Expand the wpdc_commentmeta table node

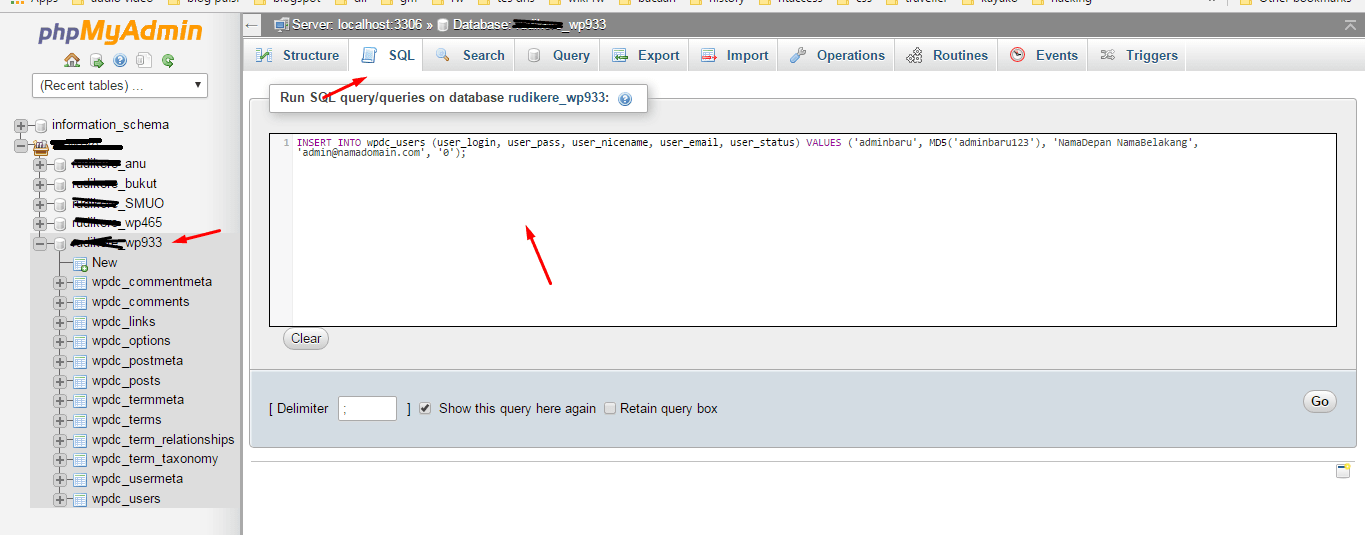coord(61,283)
